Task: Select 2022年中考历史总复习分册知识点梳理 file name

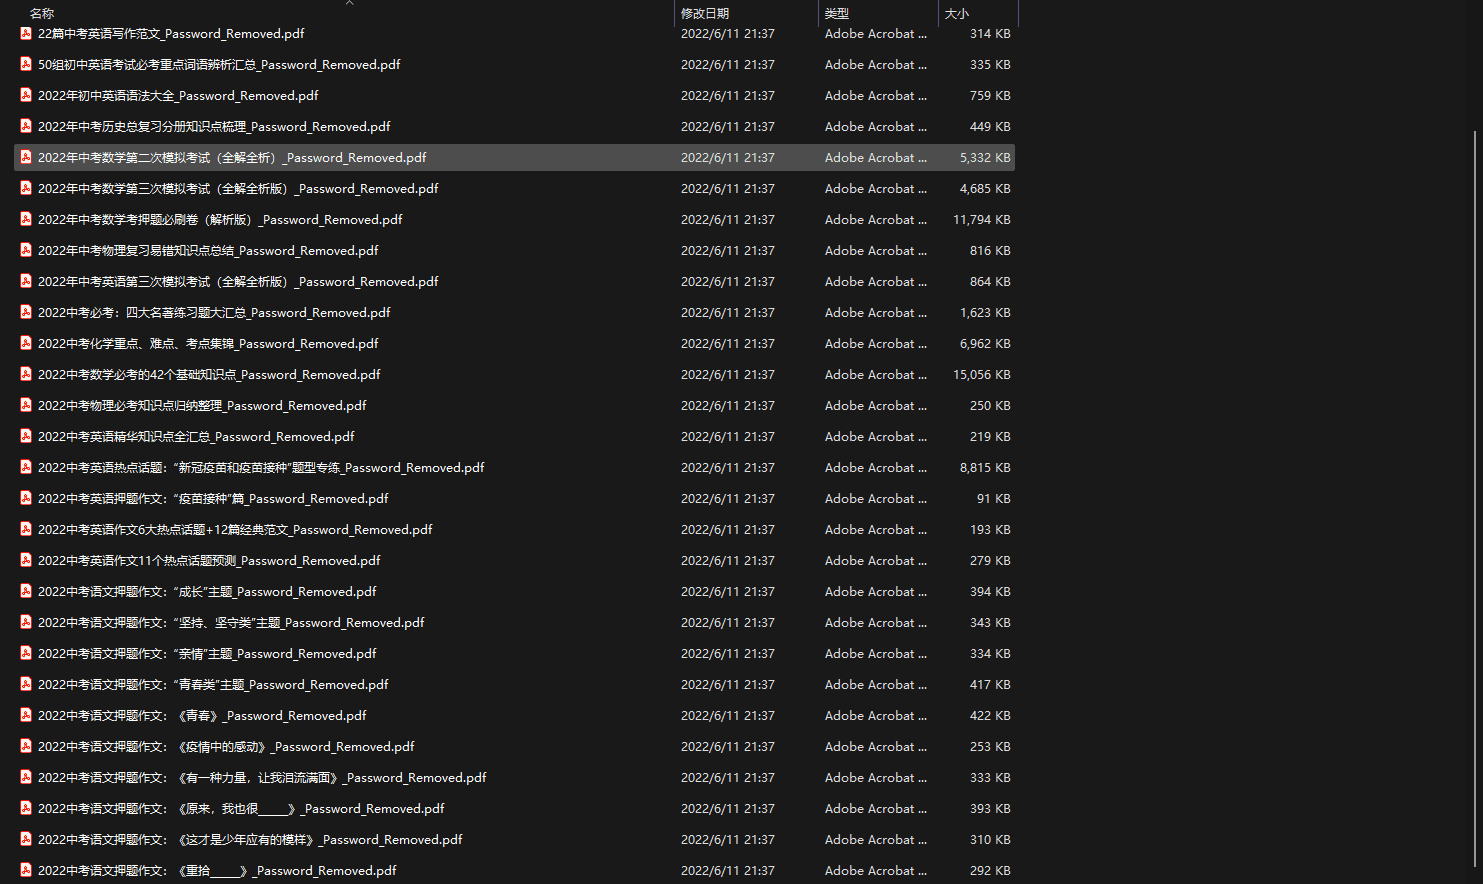Action: coord(214,127)
